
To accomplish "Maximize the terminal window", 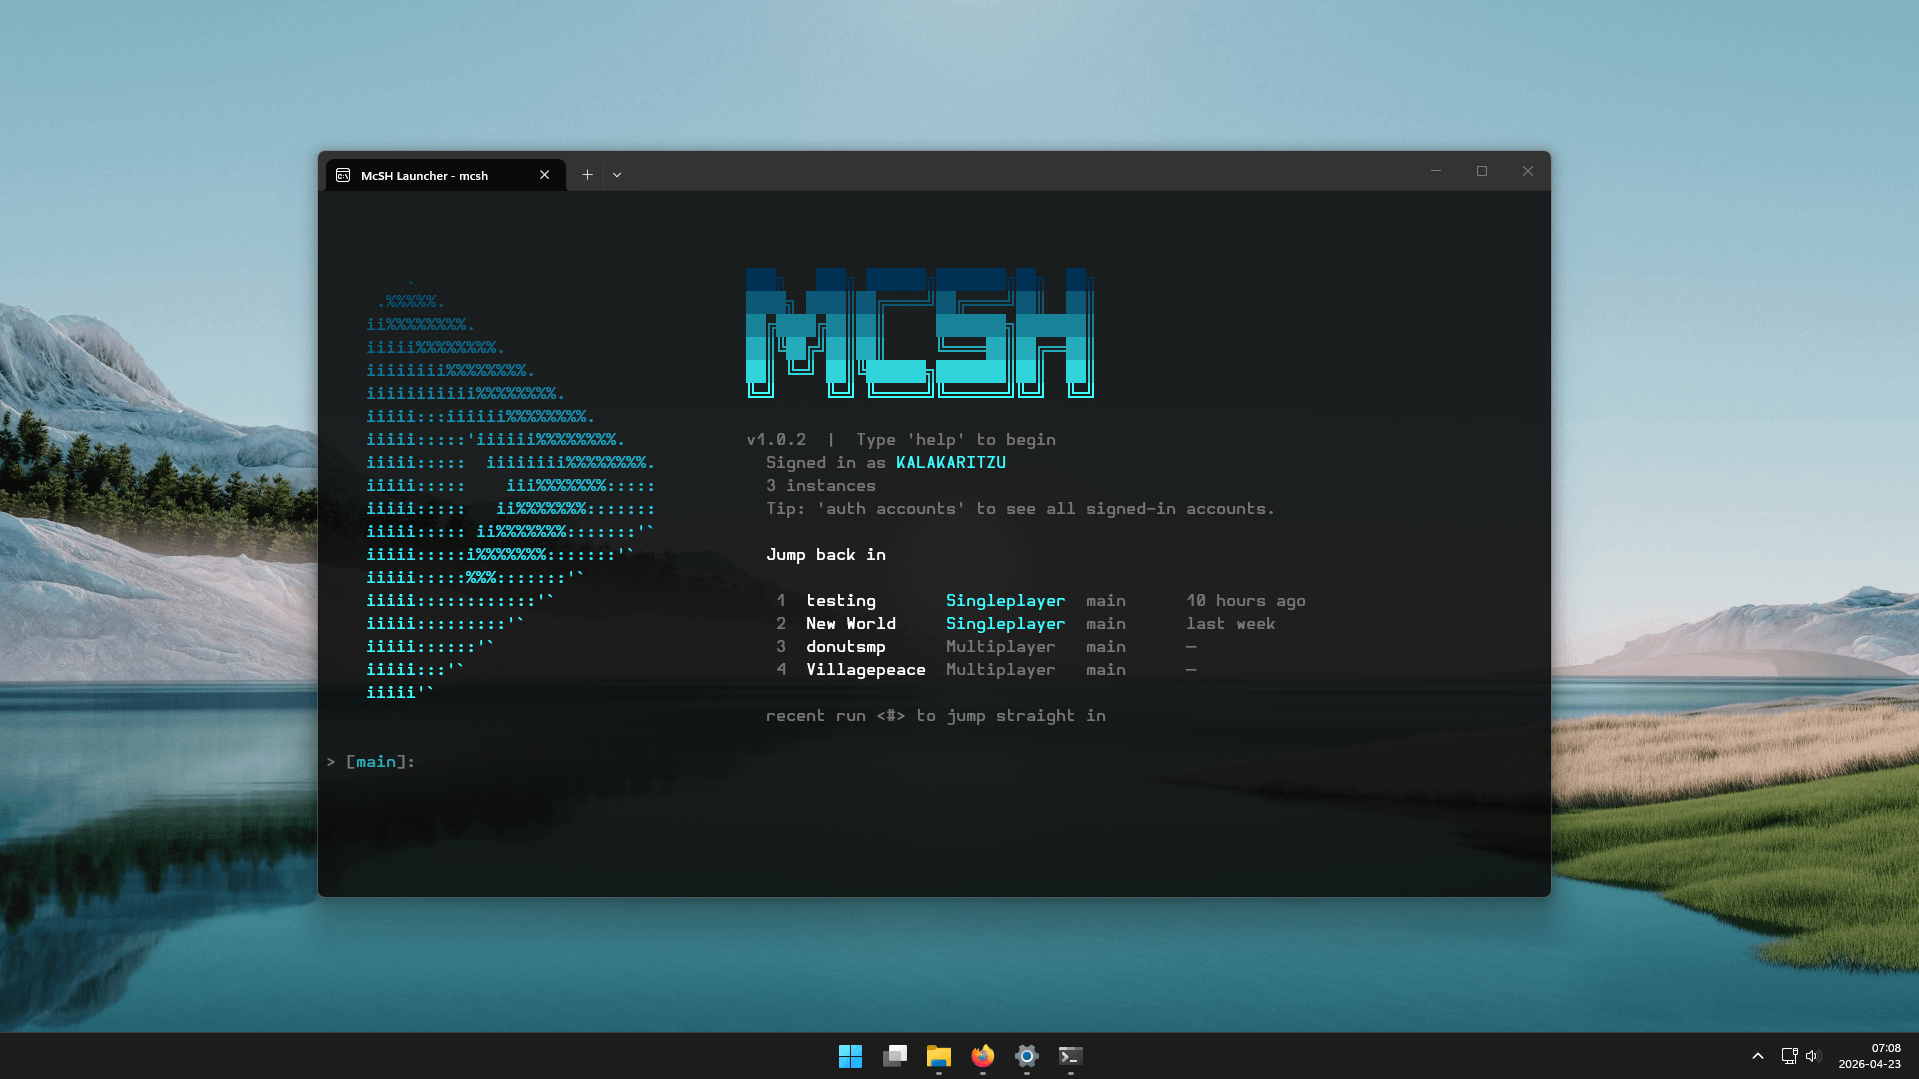I will (1481, 171).
